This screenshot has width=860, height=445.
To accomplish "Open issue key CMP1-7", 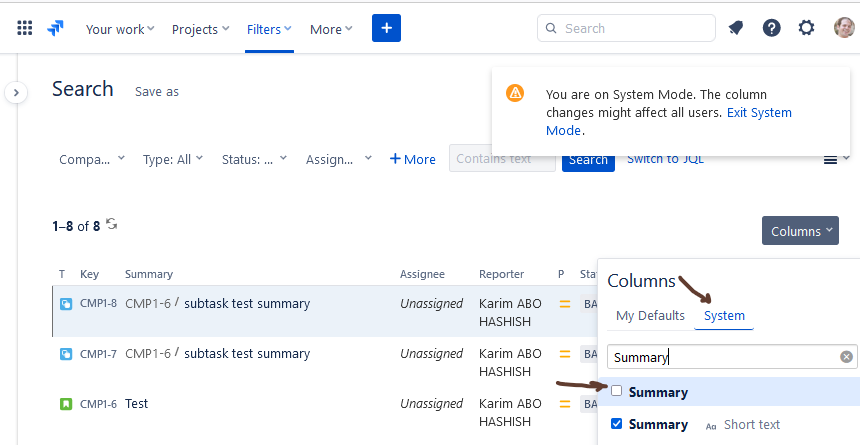I will point(98,353).
